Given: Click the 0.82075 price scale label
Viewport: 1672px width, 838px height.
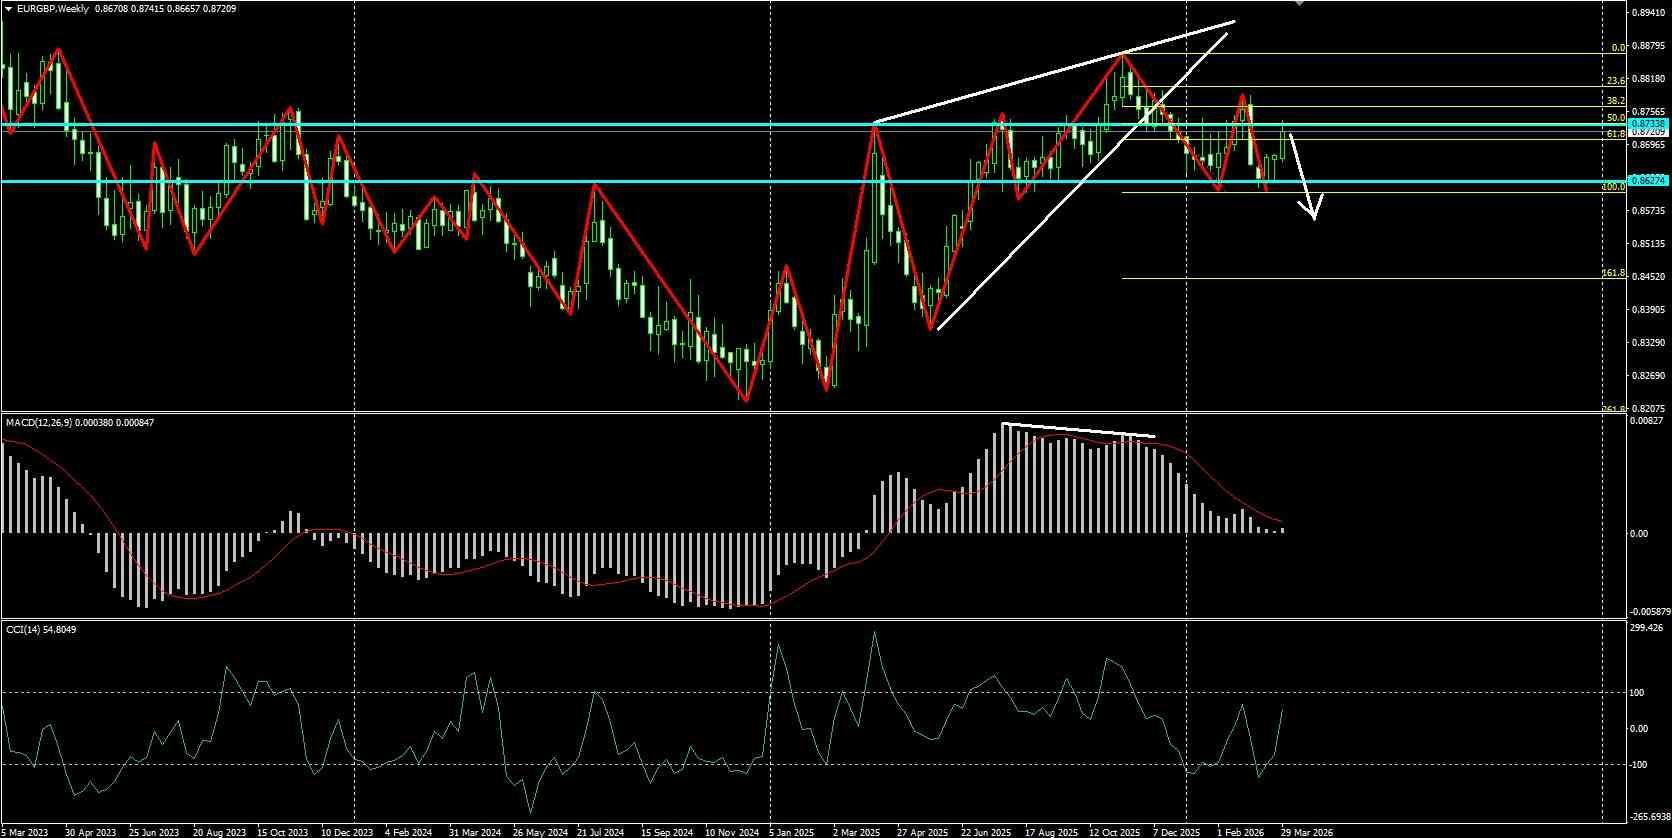Looking at the screenshot, I should (1648, 409).
